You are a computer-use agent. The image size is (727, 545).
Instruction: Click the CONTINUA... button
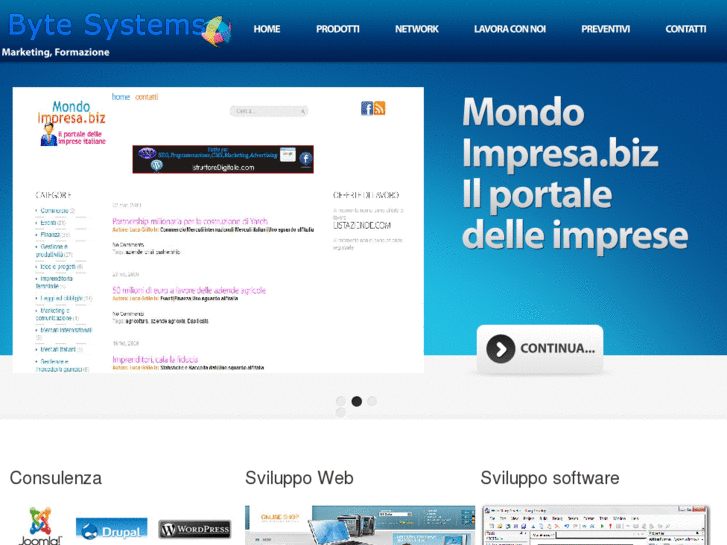click(540, 349)
